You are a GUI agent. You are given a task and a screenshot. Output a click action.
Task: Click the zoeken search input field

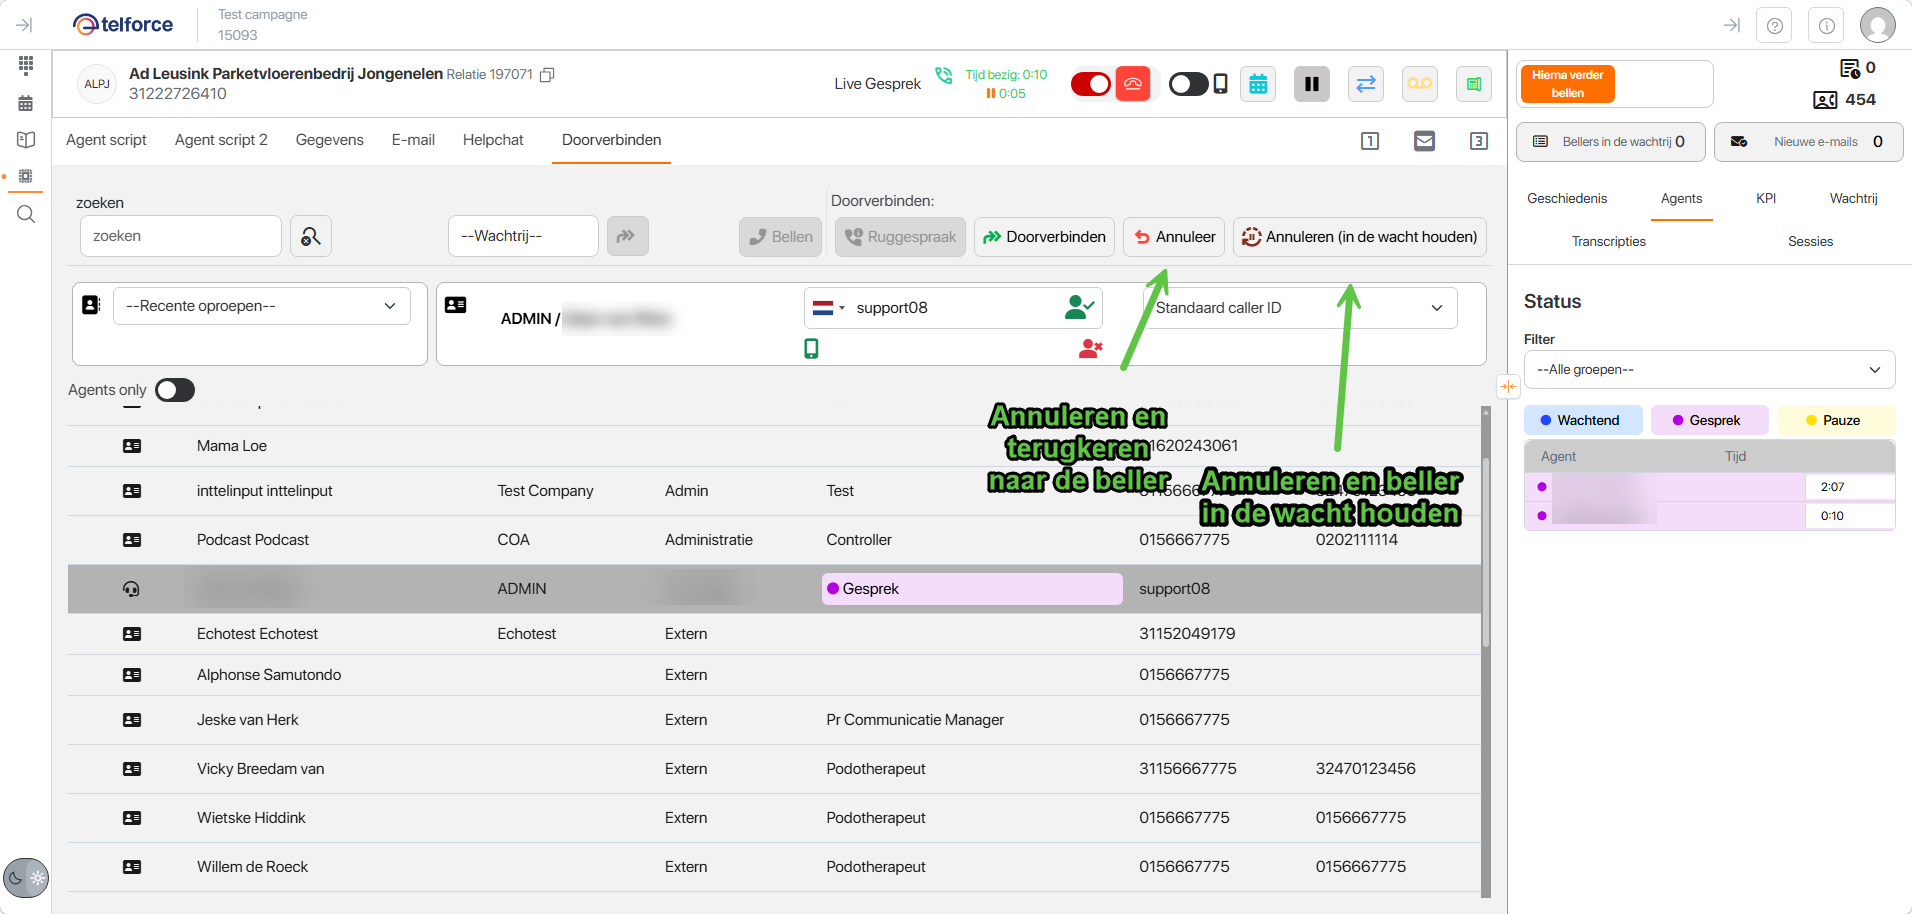(181, 237)
